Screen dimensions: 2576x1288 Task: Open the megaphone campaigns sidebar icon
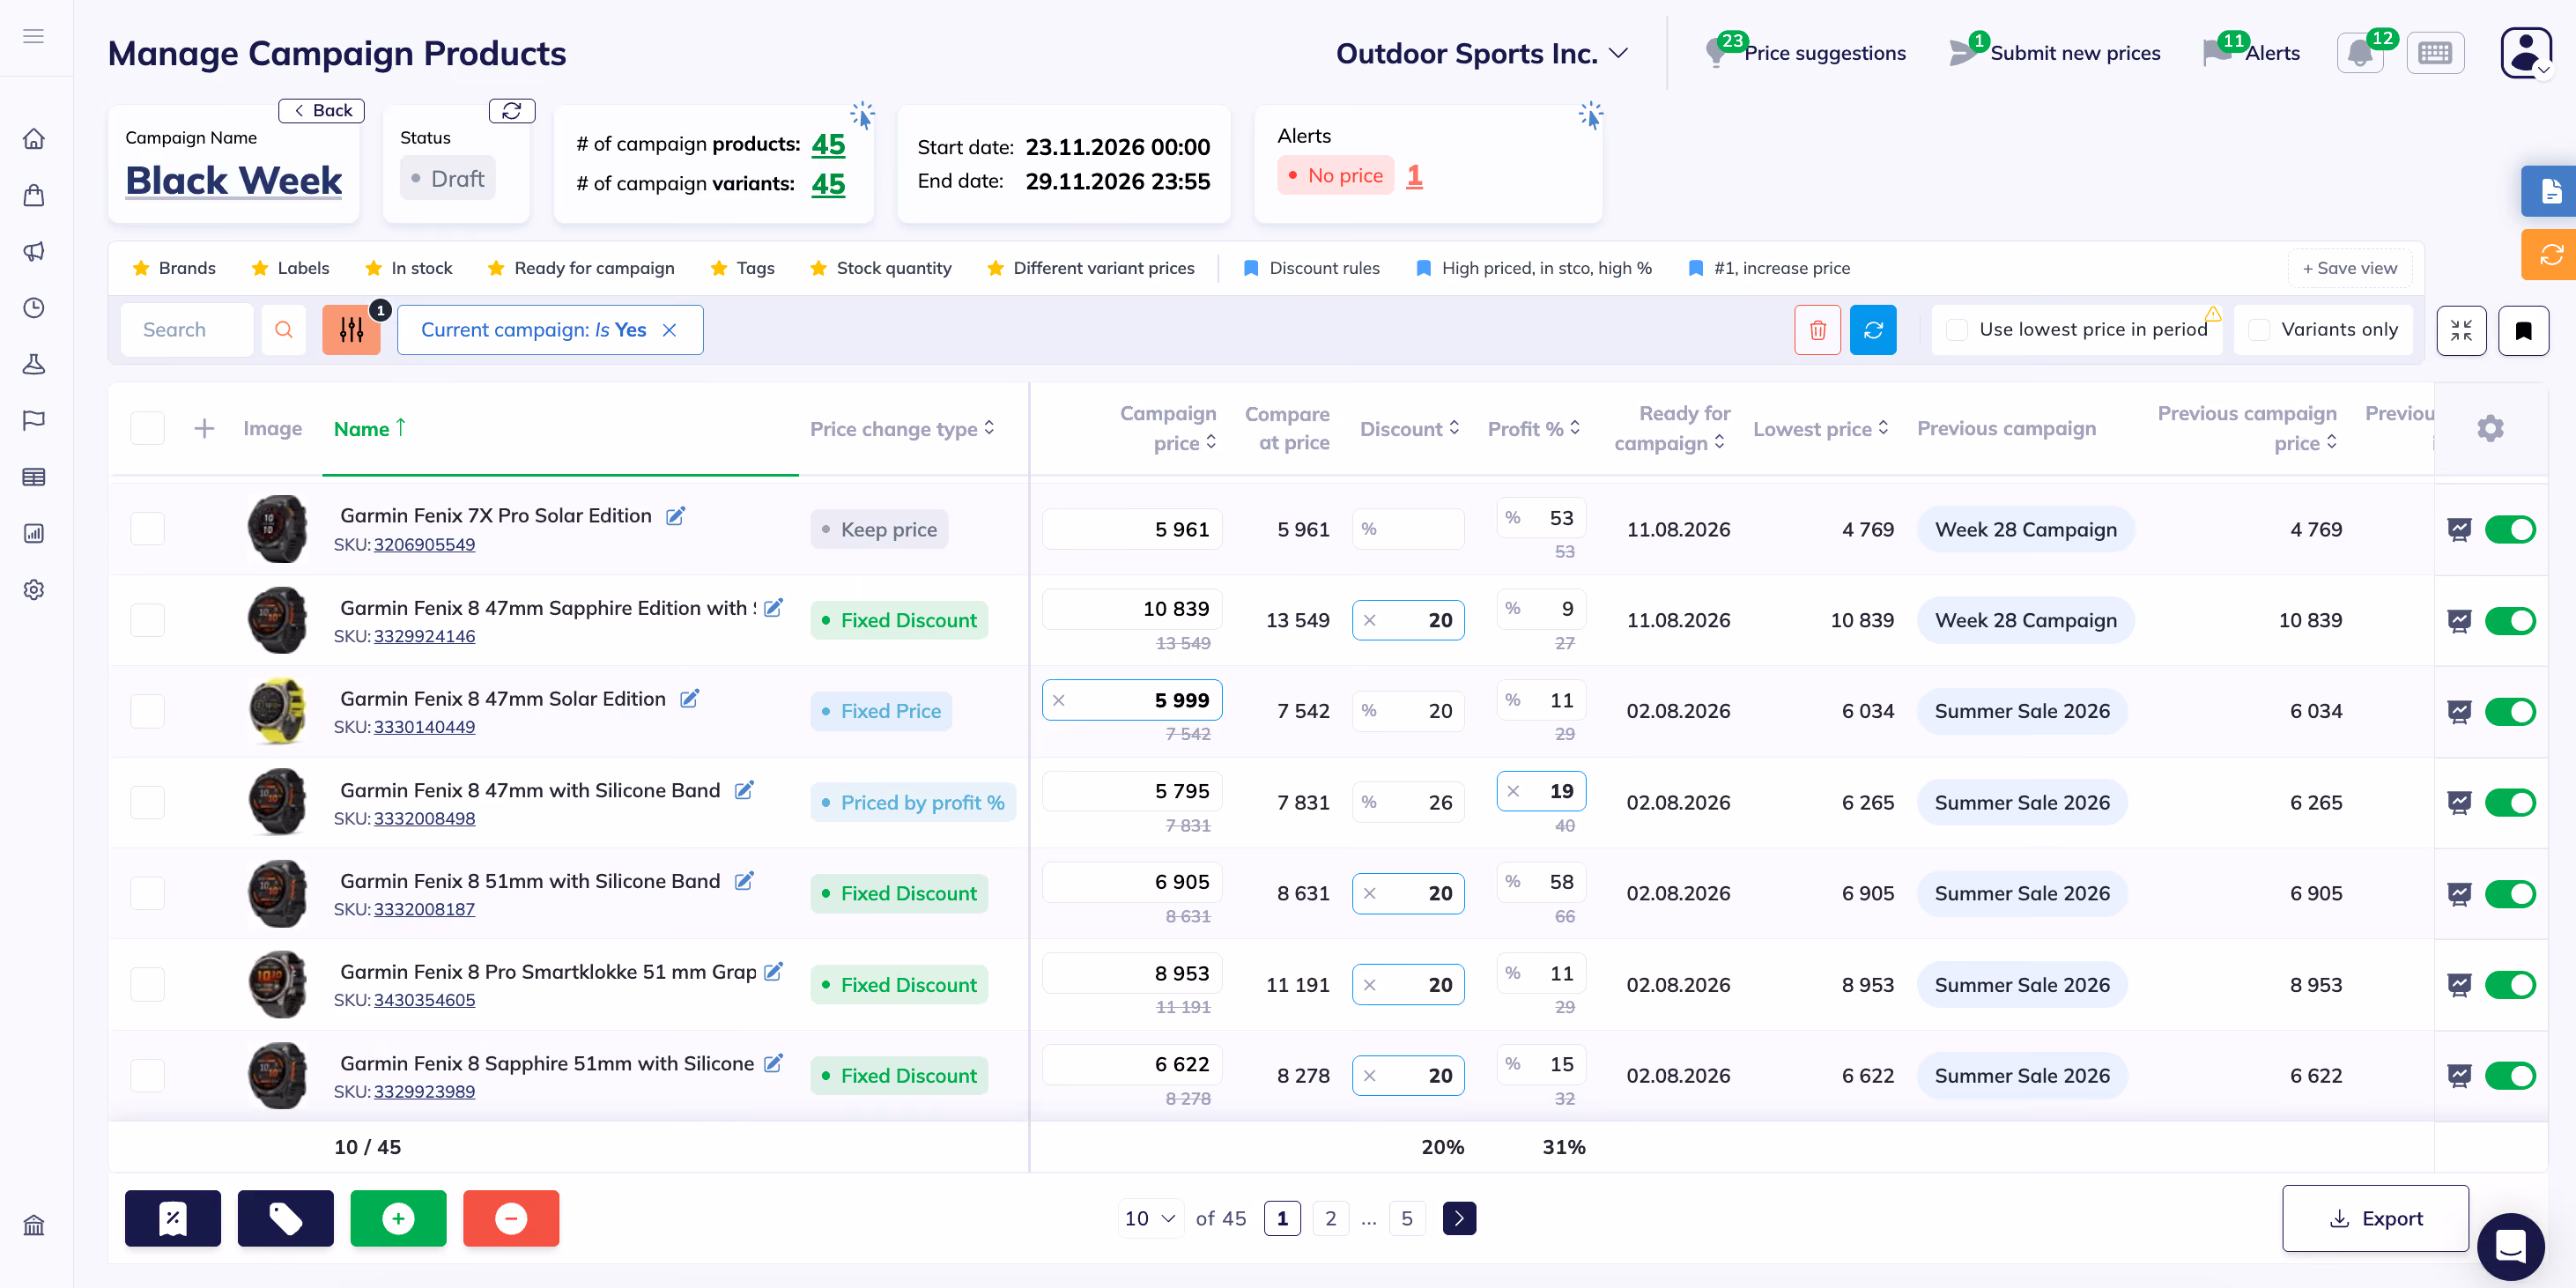coord(34,251)
